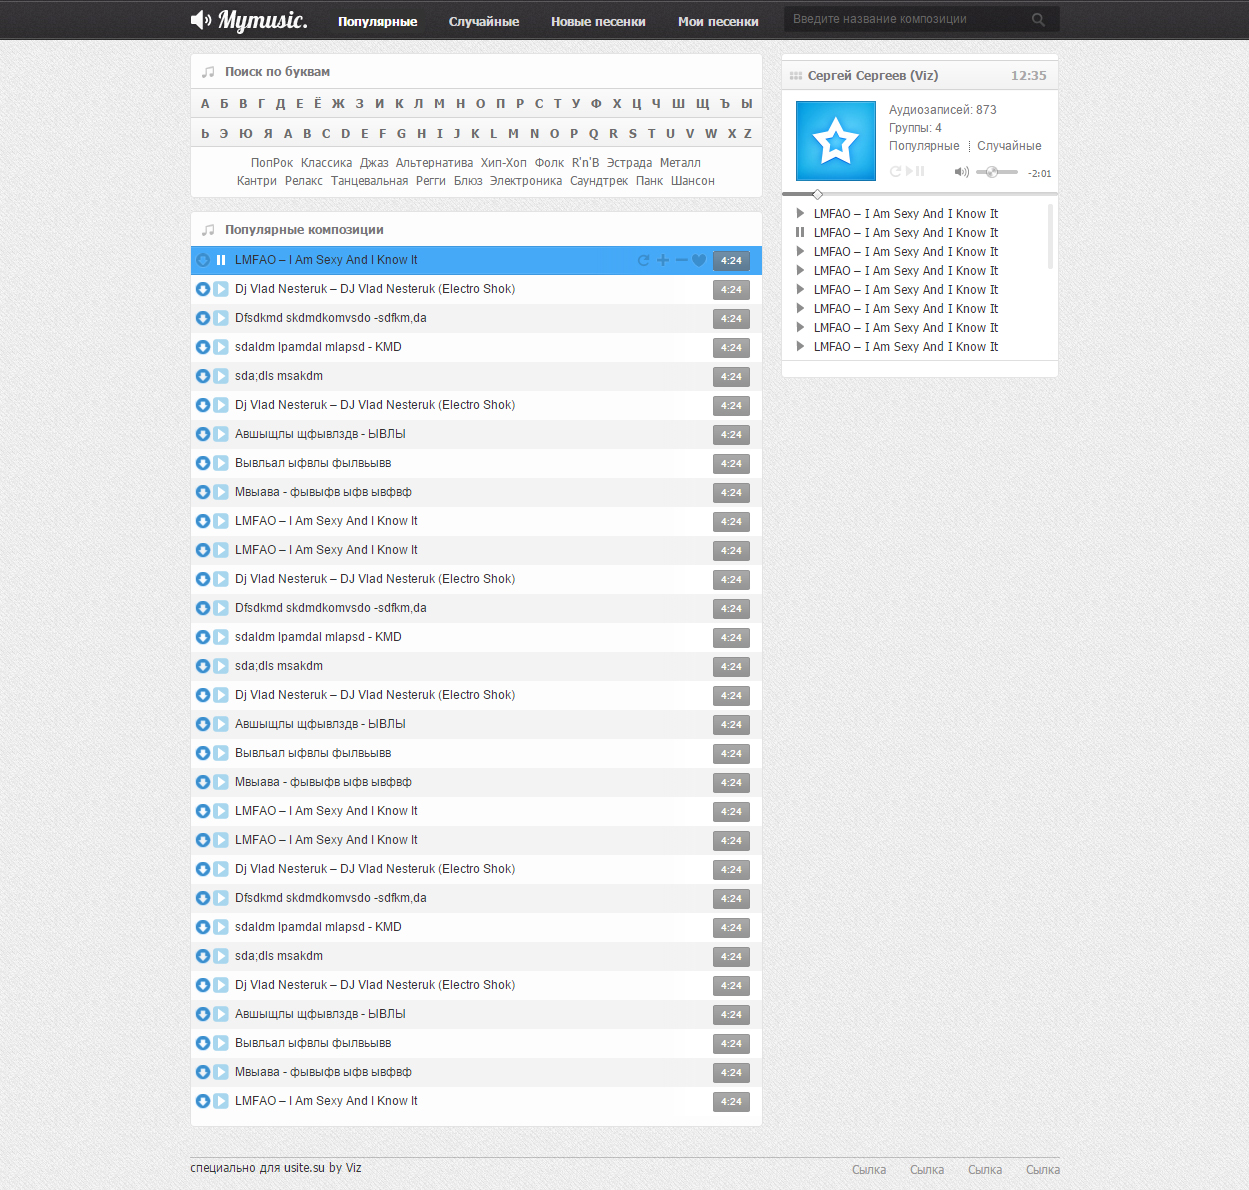Filter by letter Ш
The height and width of the screenshot is (1190, 1249).
coord(678,104)
